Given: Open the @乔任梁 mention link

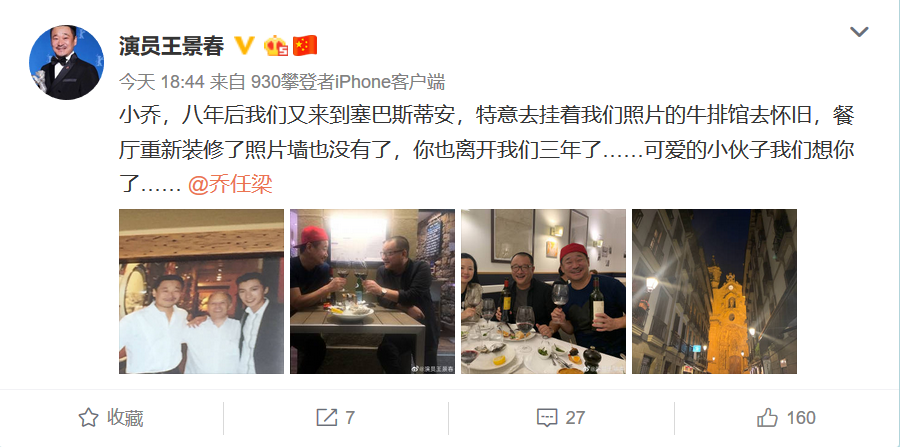Looking at the screenshot, I should tap(231, 185).
